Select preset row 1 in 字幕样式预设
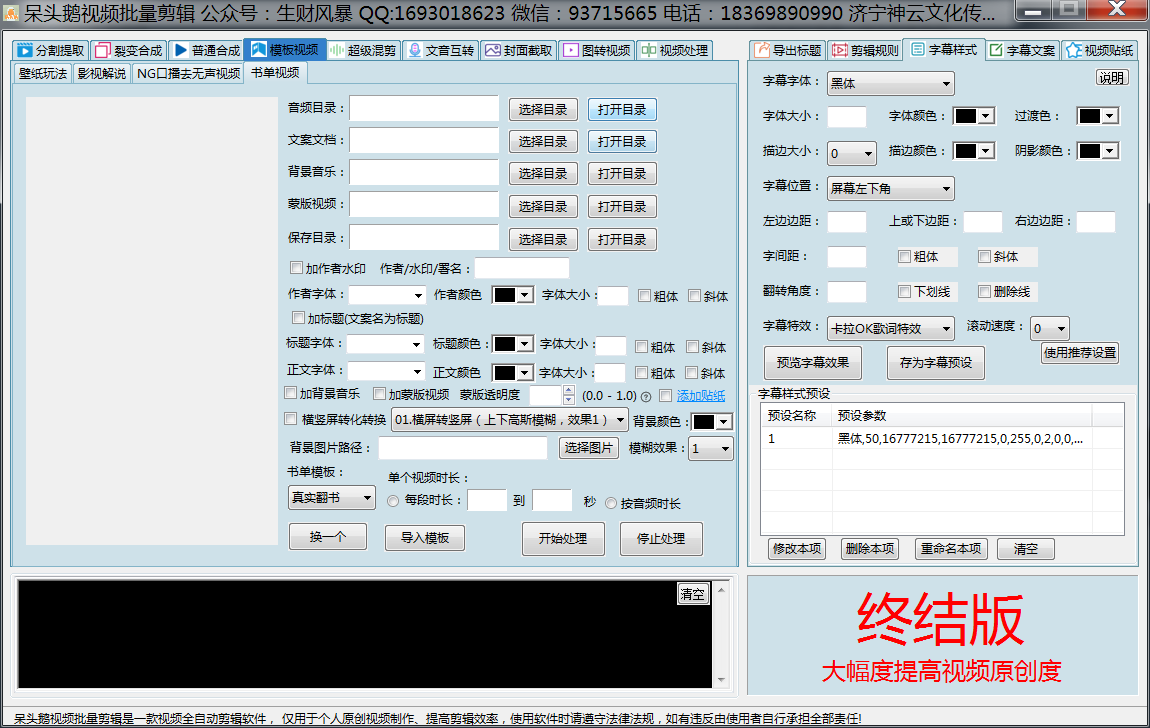1150x728 pixels. coord(942,438)
